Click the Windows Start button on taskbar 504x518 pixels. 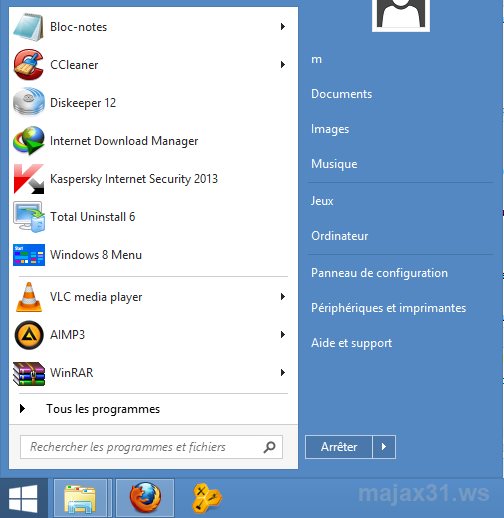point(23,498)
